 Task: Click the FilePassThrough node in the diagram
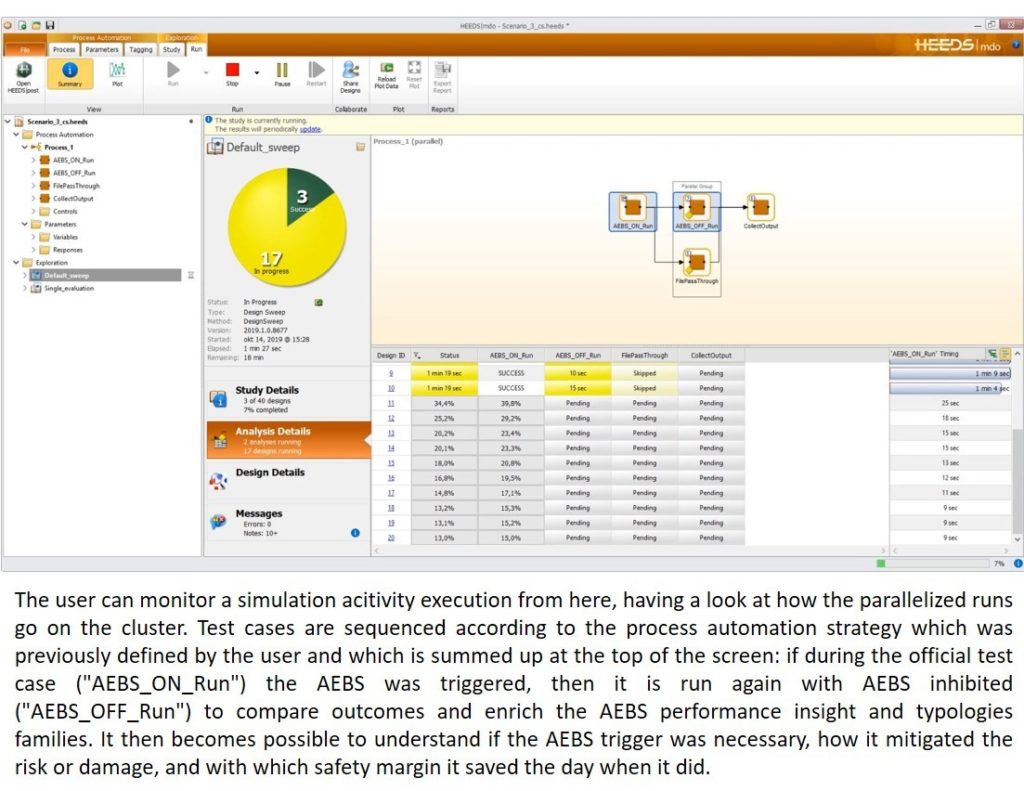click(696, 264)
